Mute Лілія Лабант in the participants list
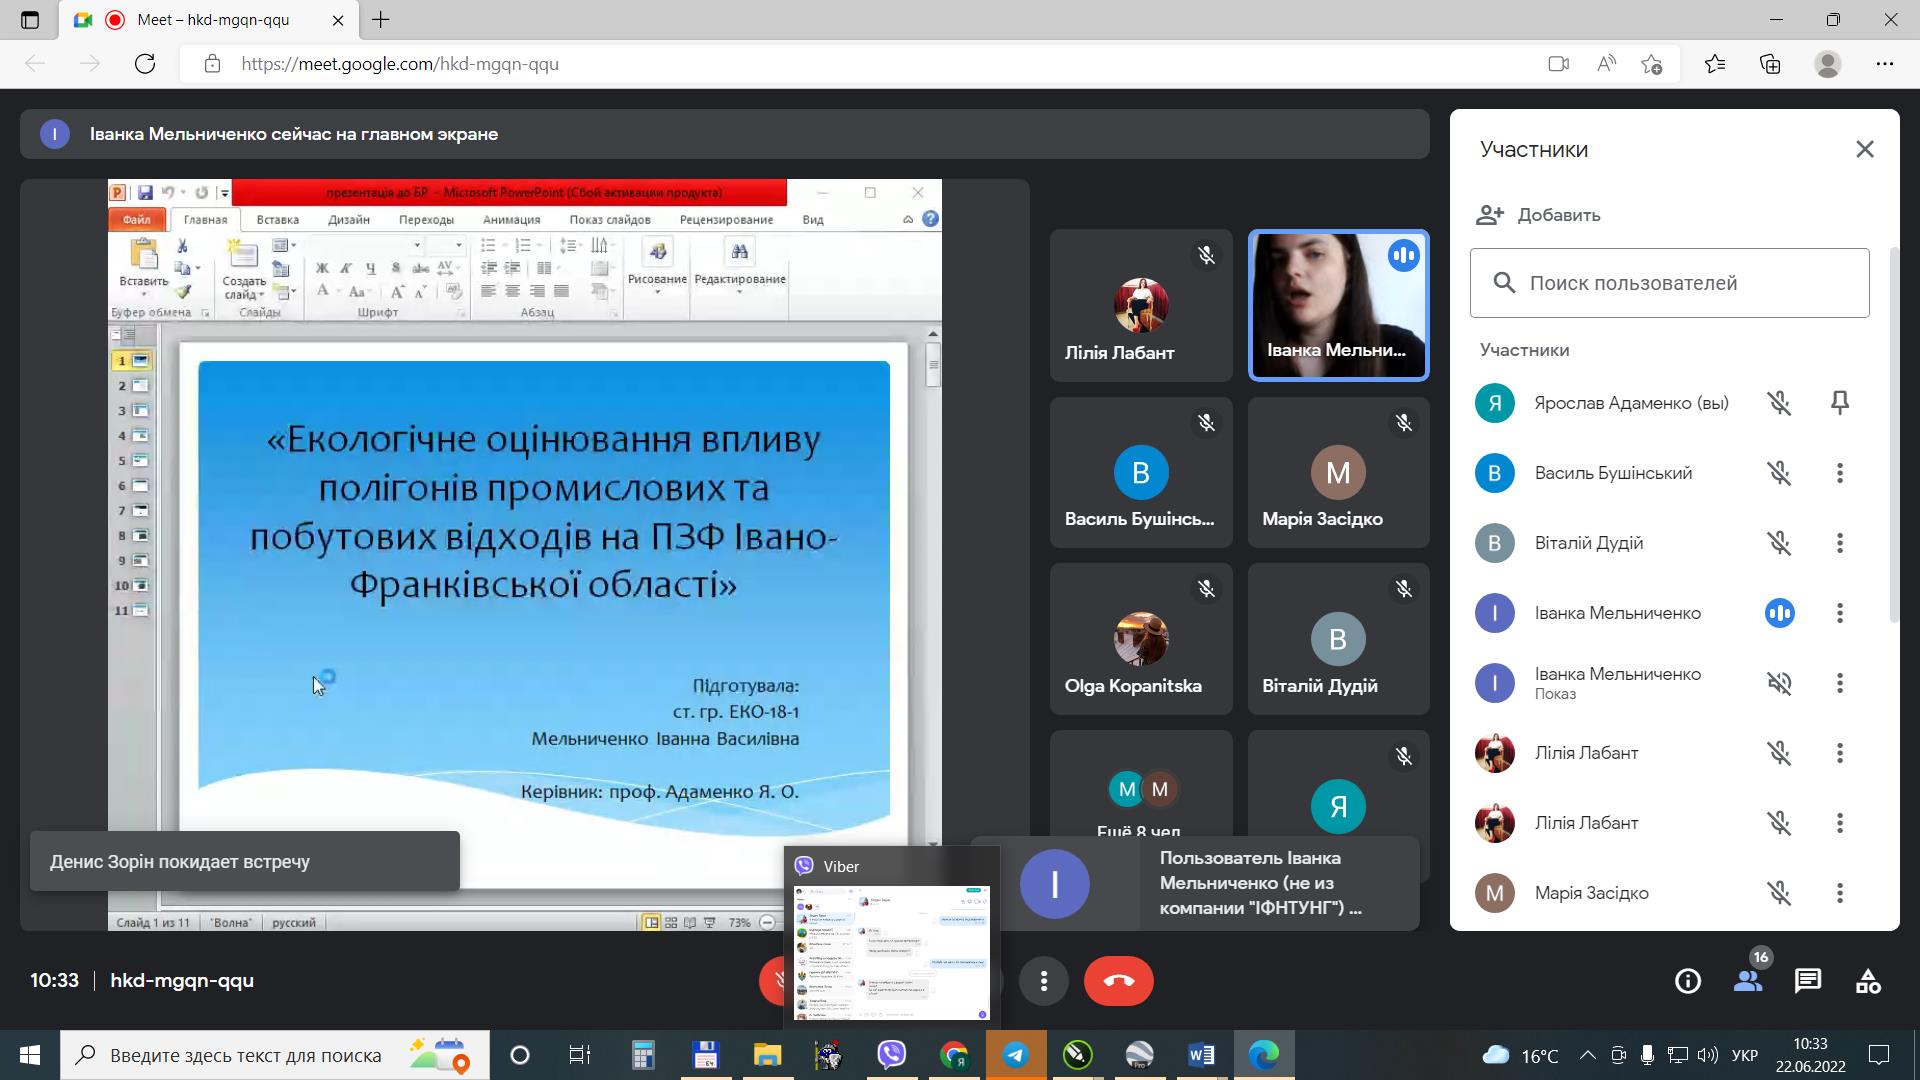This screenshot has height=1080, width=1920. [1780, 753]
